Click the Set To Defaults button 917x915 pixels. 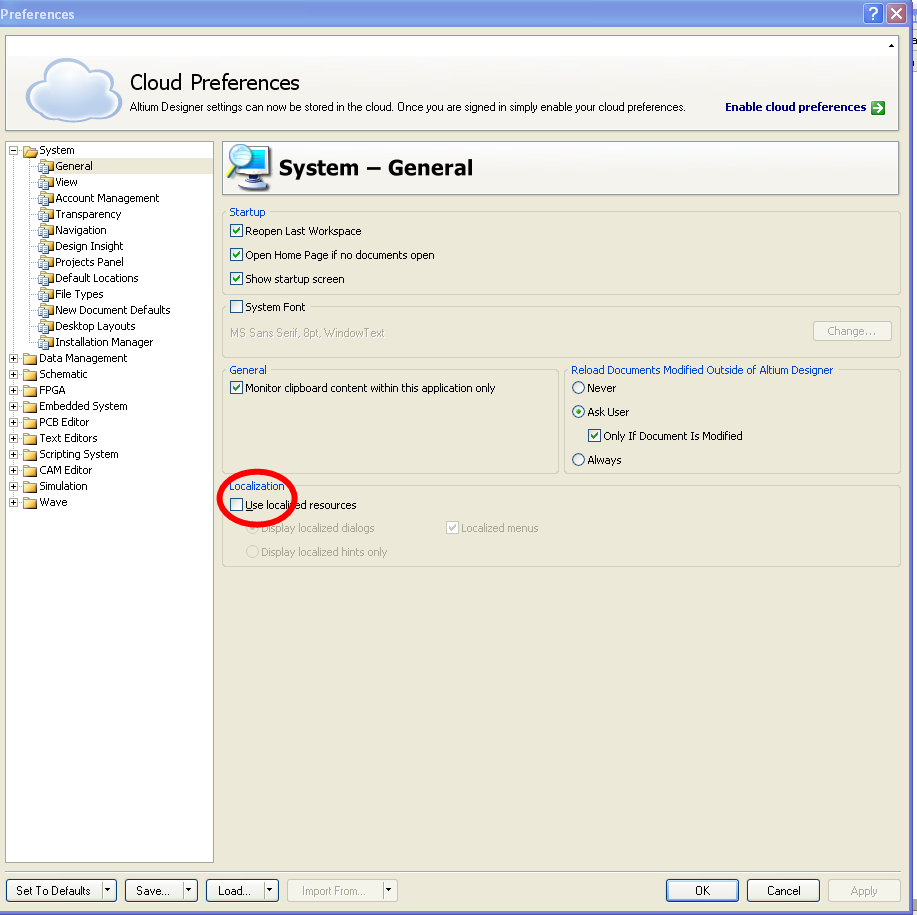tap(54, 890)
